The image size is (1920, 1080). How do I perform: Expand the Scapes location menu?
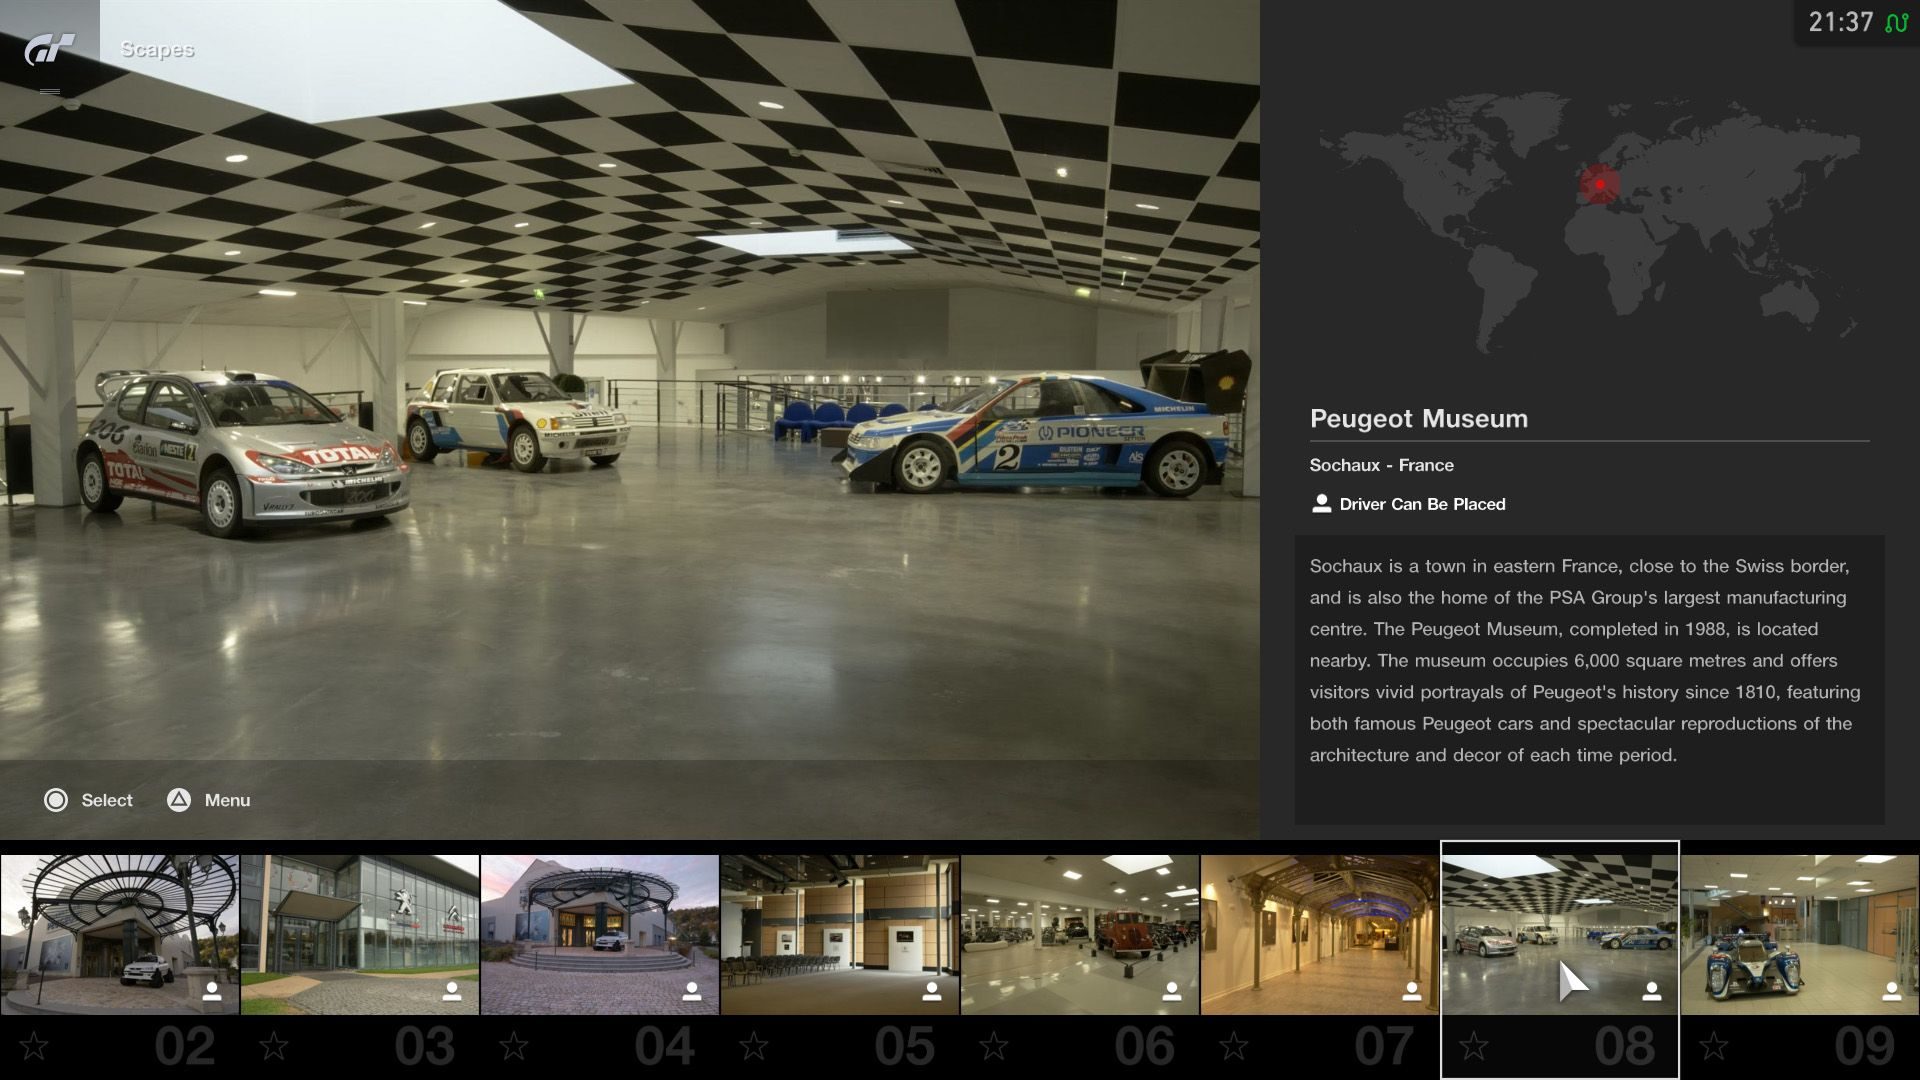50,92
